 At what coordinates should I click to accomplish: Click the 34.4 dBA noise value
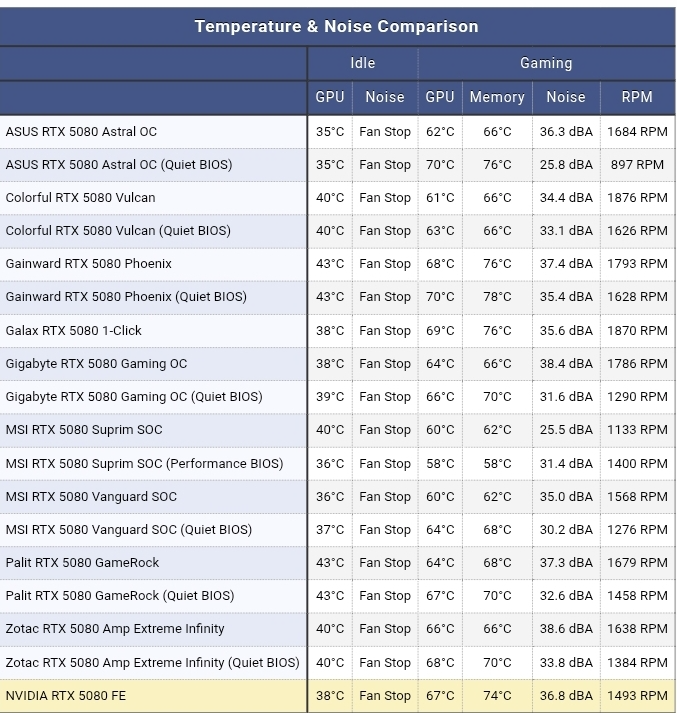click(x=566, y=198)
